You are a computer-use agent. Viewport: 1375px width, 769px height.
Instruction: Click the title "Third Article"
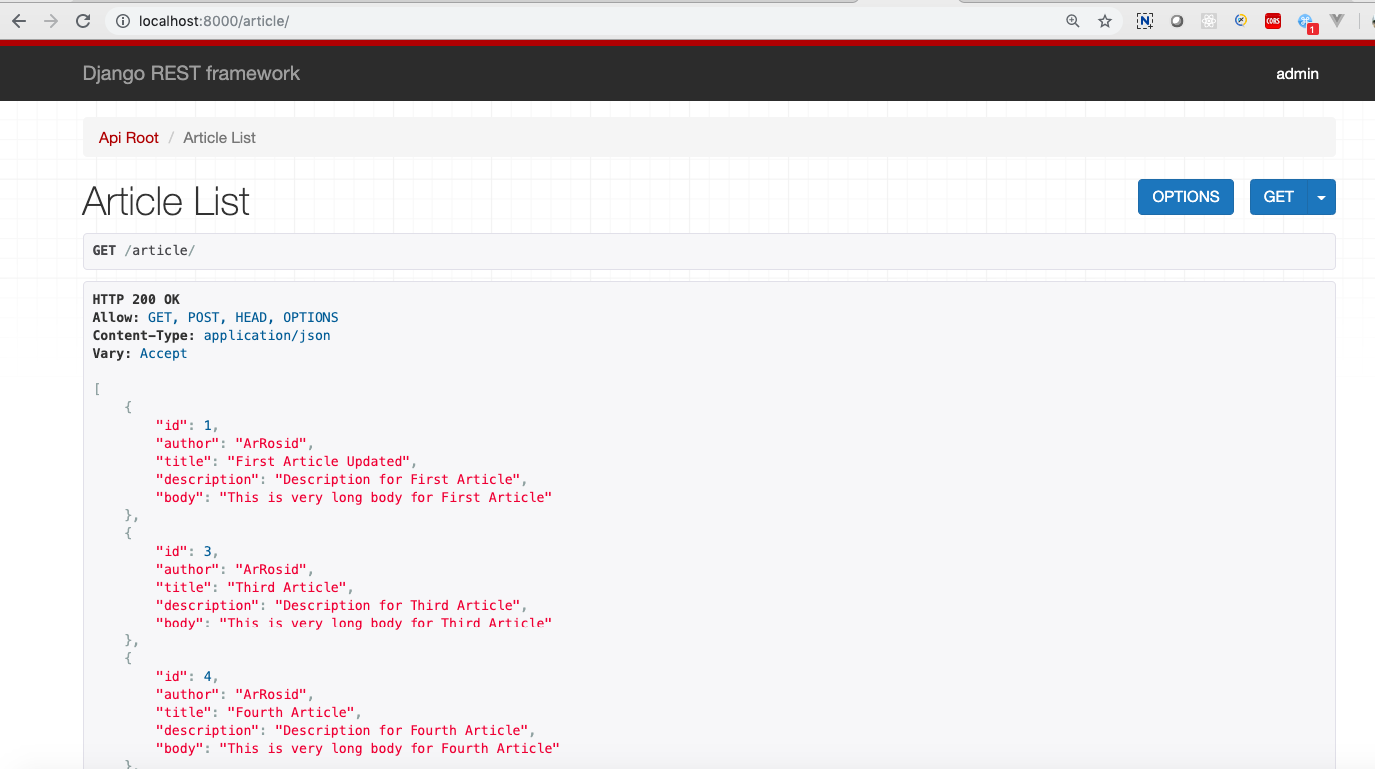pyautogui.click(x=287, y=587)
